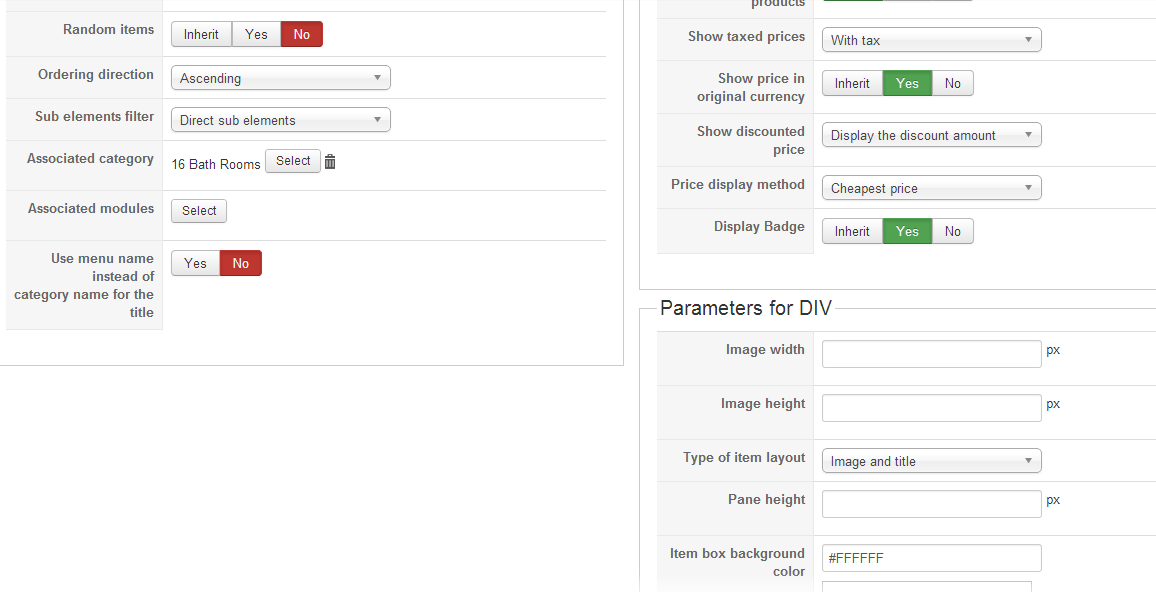Set Display Badge to No
Screen dimensions: 1156x592
point(952,231)
